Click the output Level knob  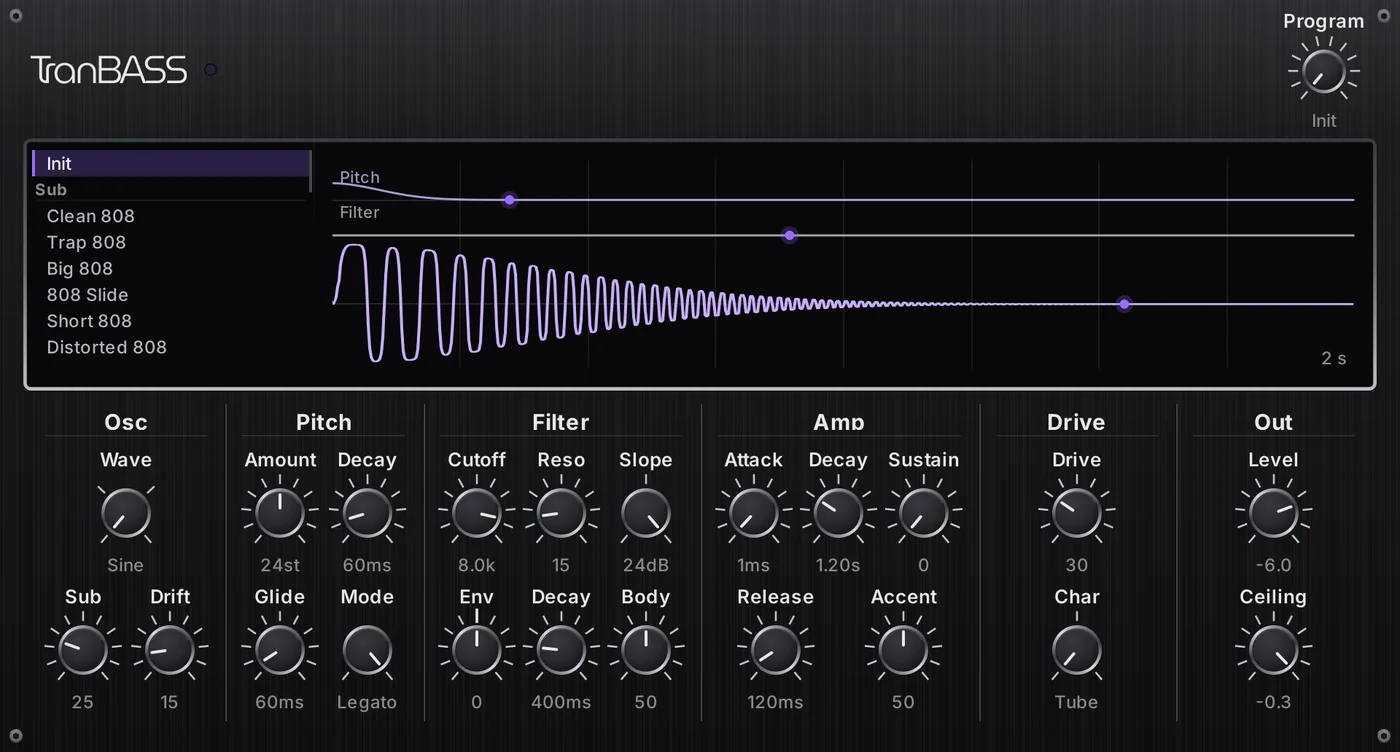[1274, 514]
